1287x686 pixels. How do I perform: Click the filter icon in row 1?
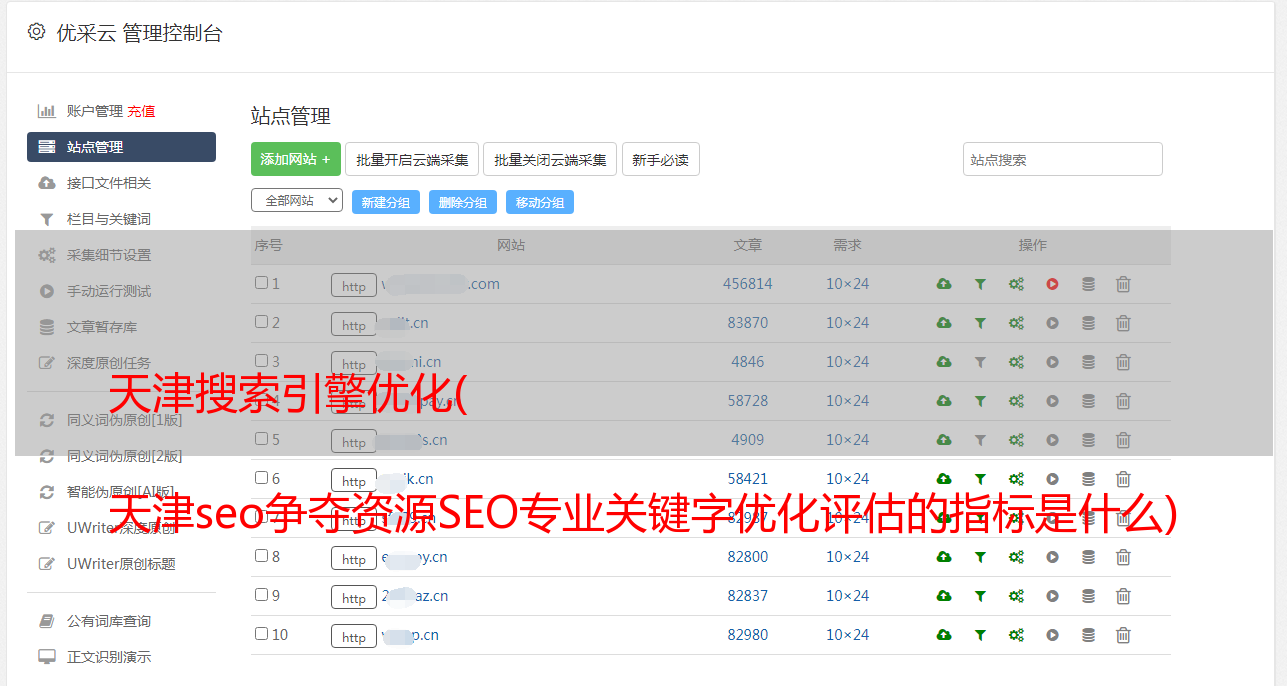click(980, 284)
